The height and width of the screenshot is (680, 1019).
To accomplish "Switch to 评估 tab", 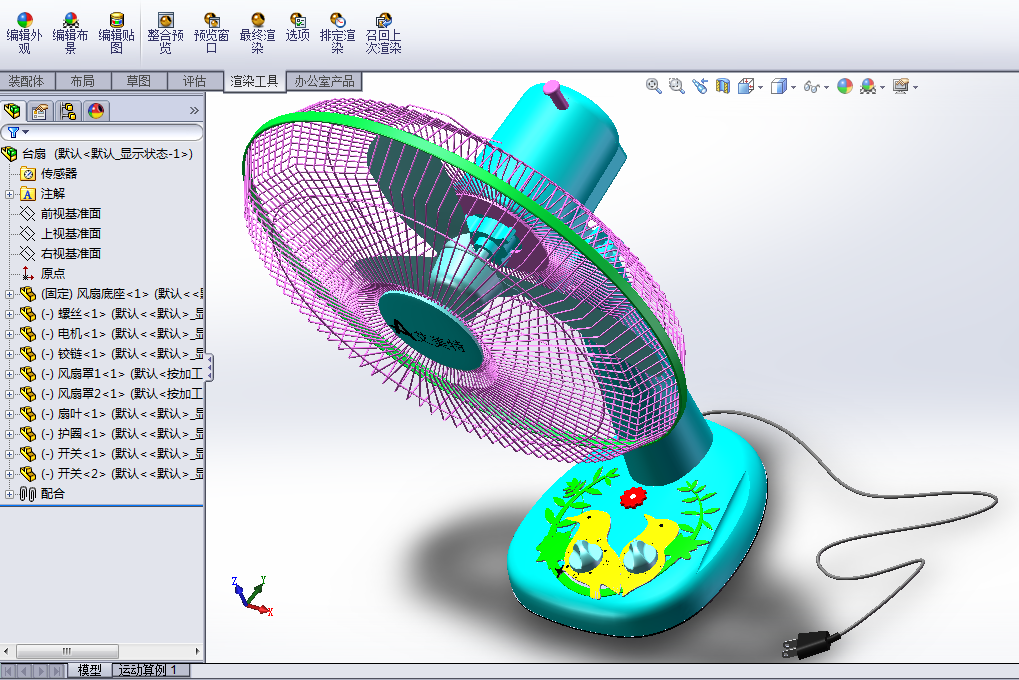I will pos(194,81).
